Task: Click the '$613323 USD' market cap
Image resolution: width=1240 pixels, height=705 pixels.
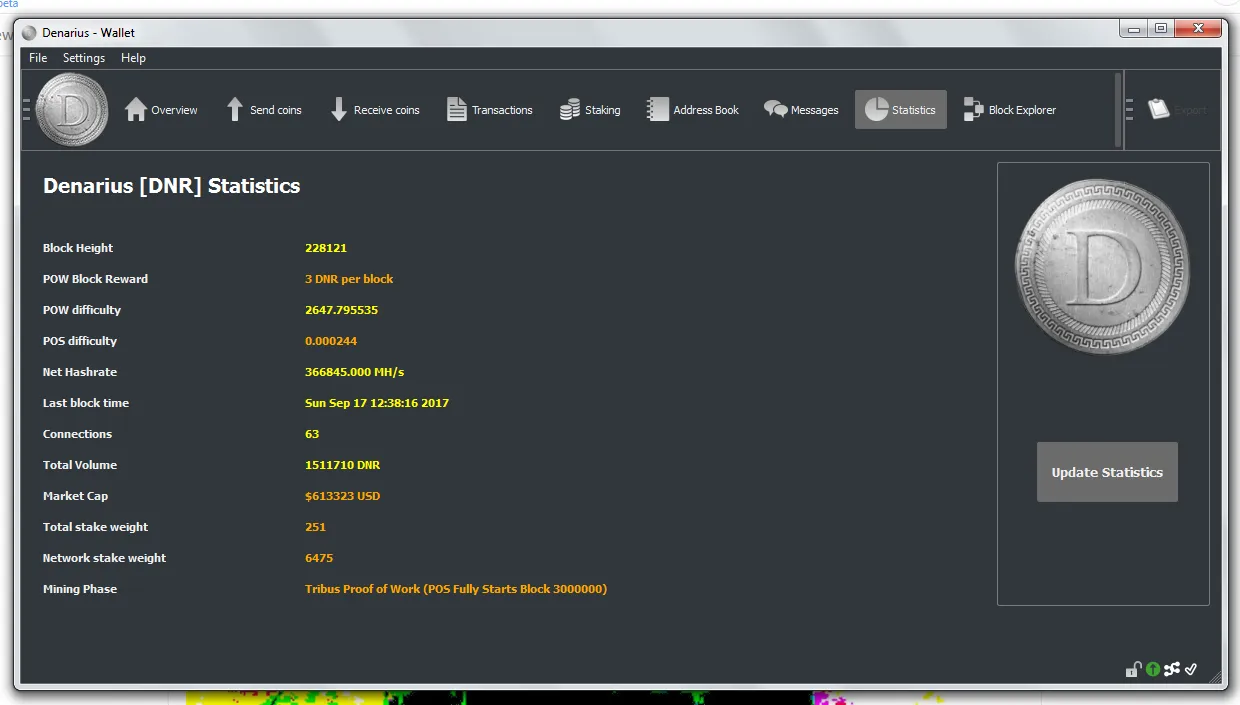Action: [x=342, y=496]
